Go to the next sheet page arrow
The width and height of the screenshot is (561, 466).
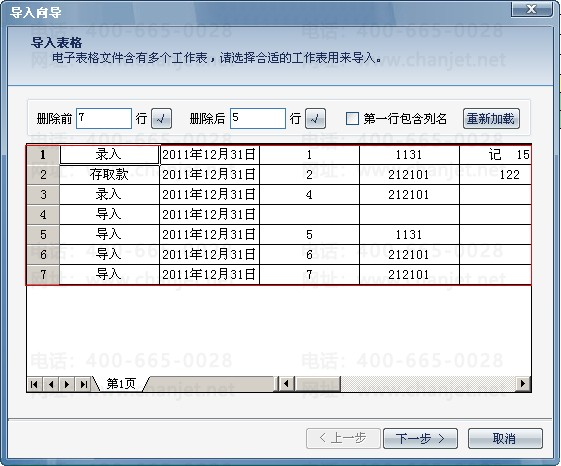pyautogui.click(x=67, y=384)
